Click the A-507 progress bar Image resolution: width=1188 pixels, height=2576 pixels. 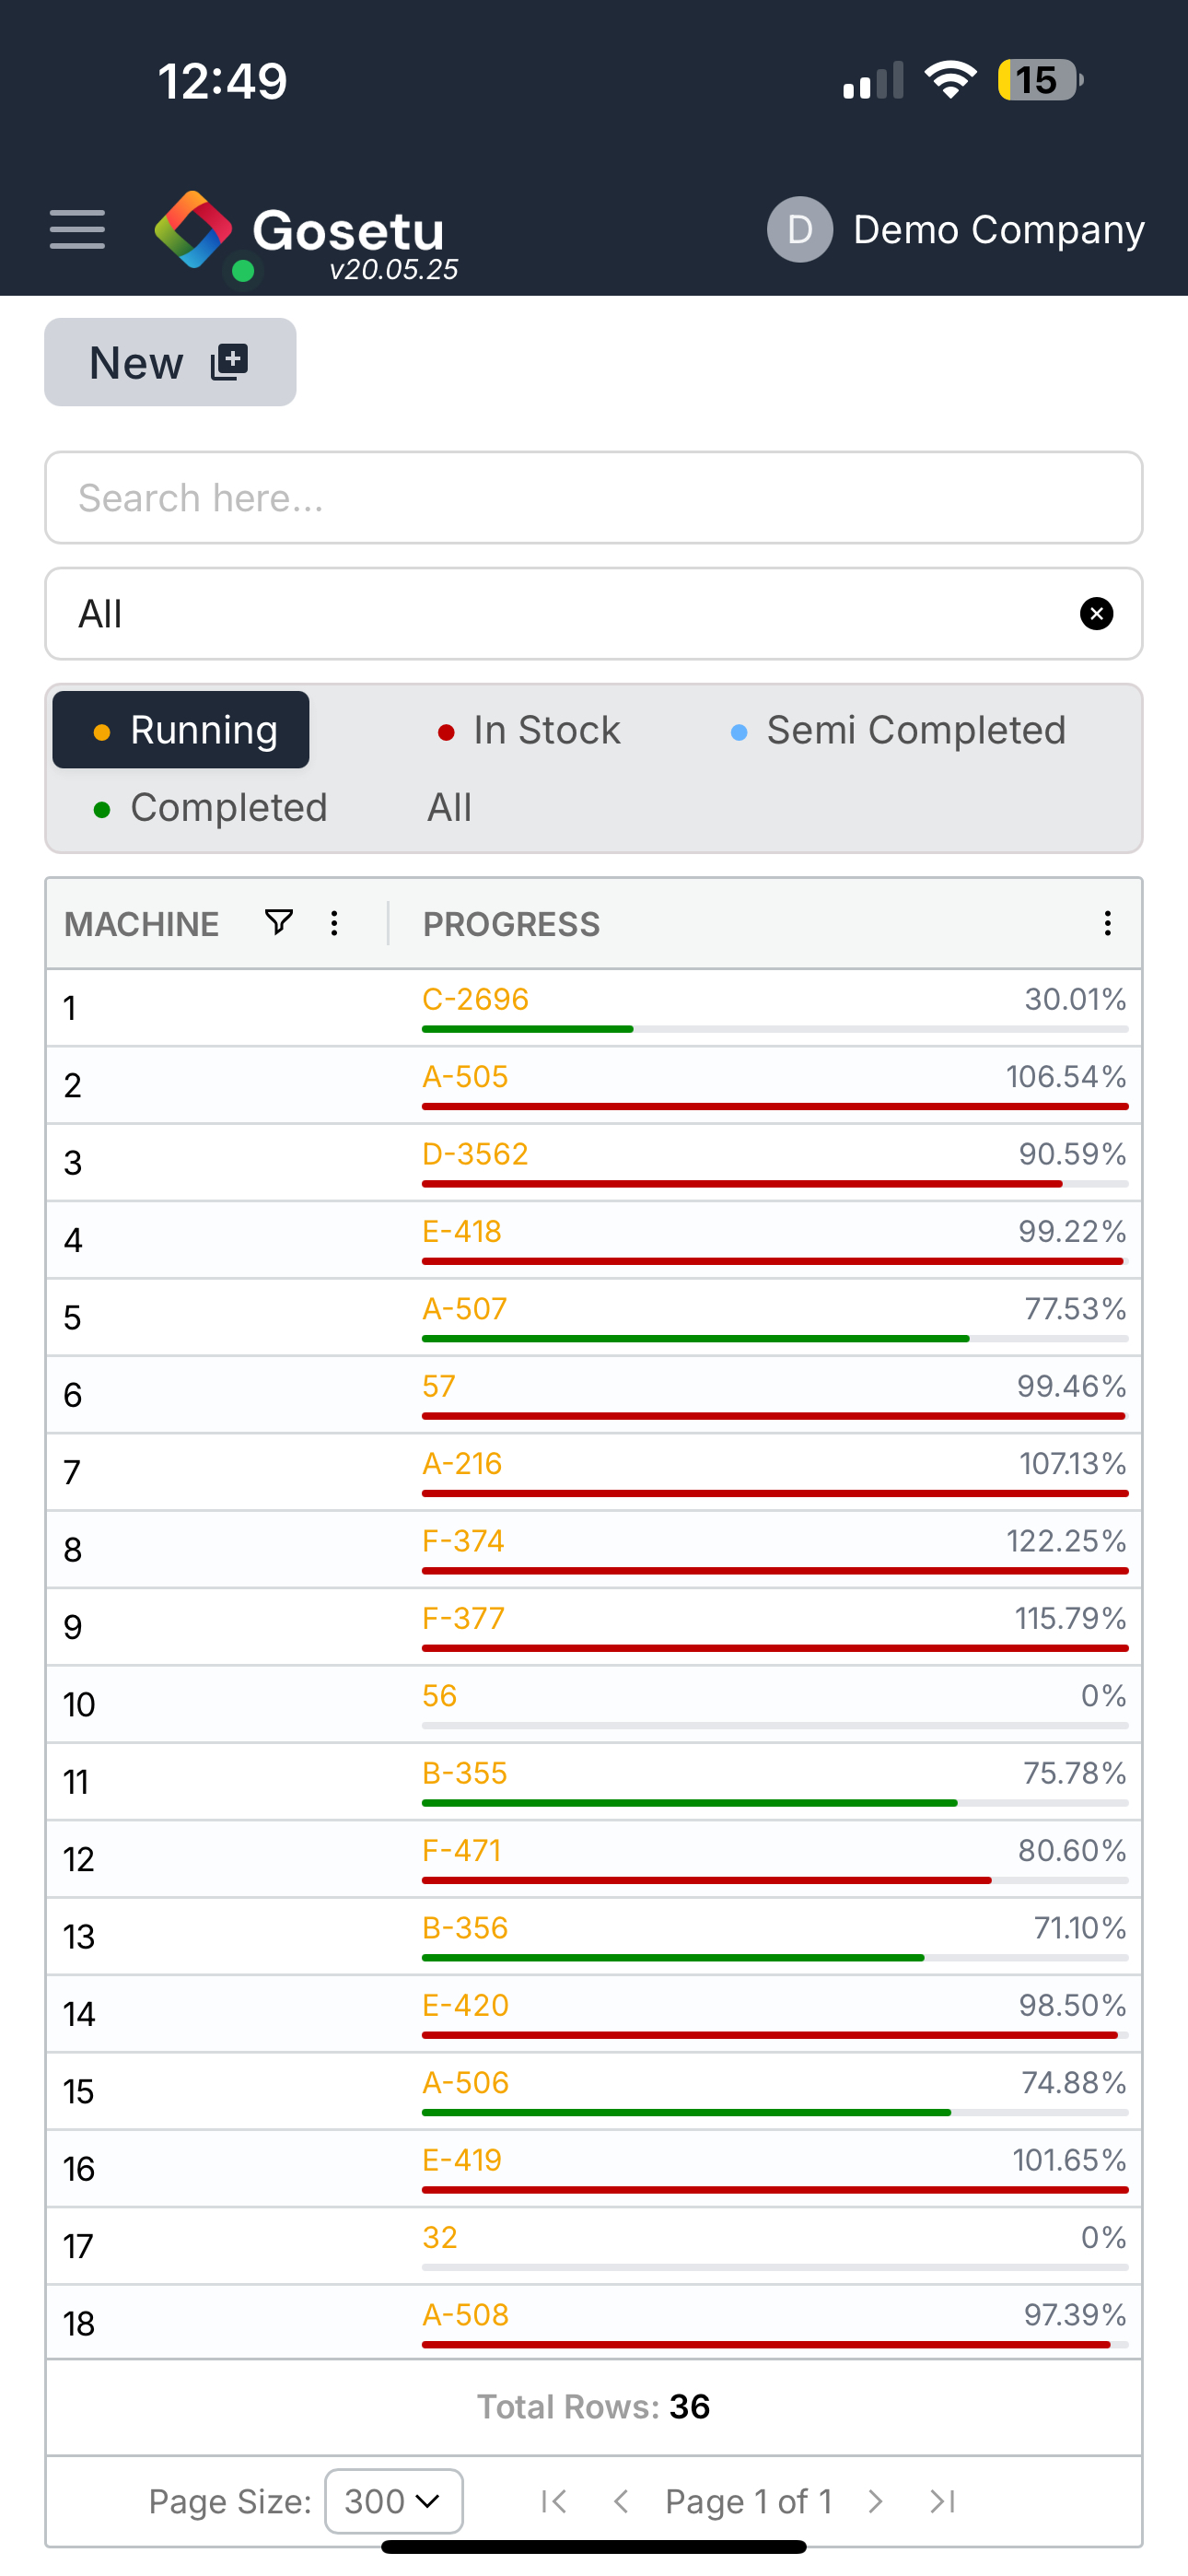[x=775, y=1338]
